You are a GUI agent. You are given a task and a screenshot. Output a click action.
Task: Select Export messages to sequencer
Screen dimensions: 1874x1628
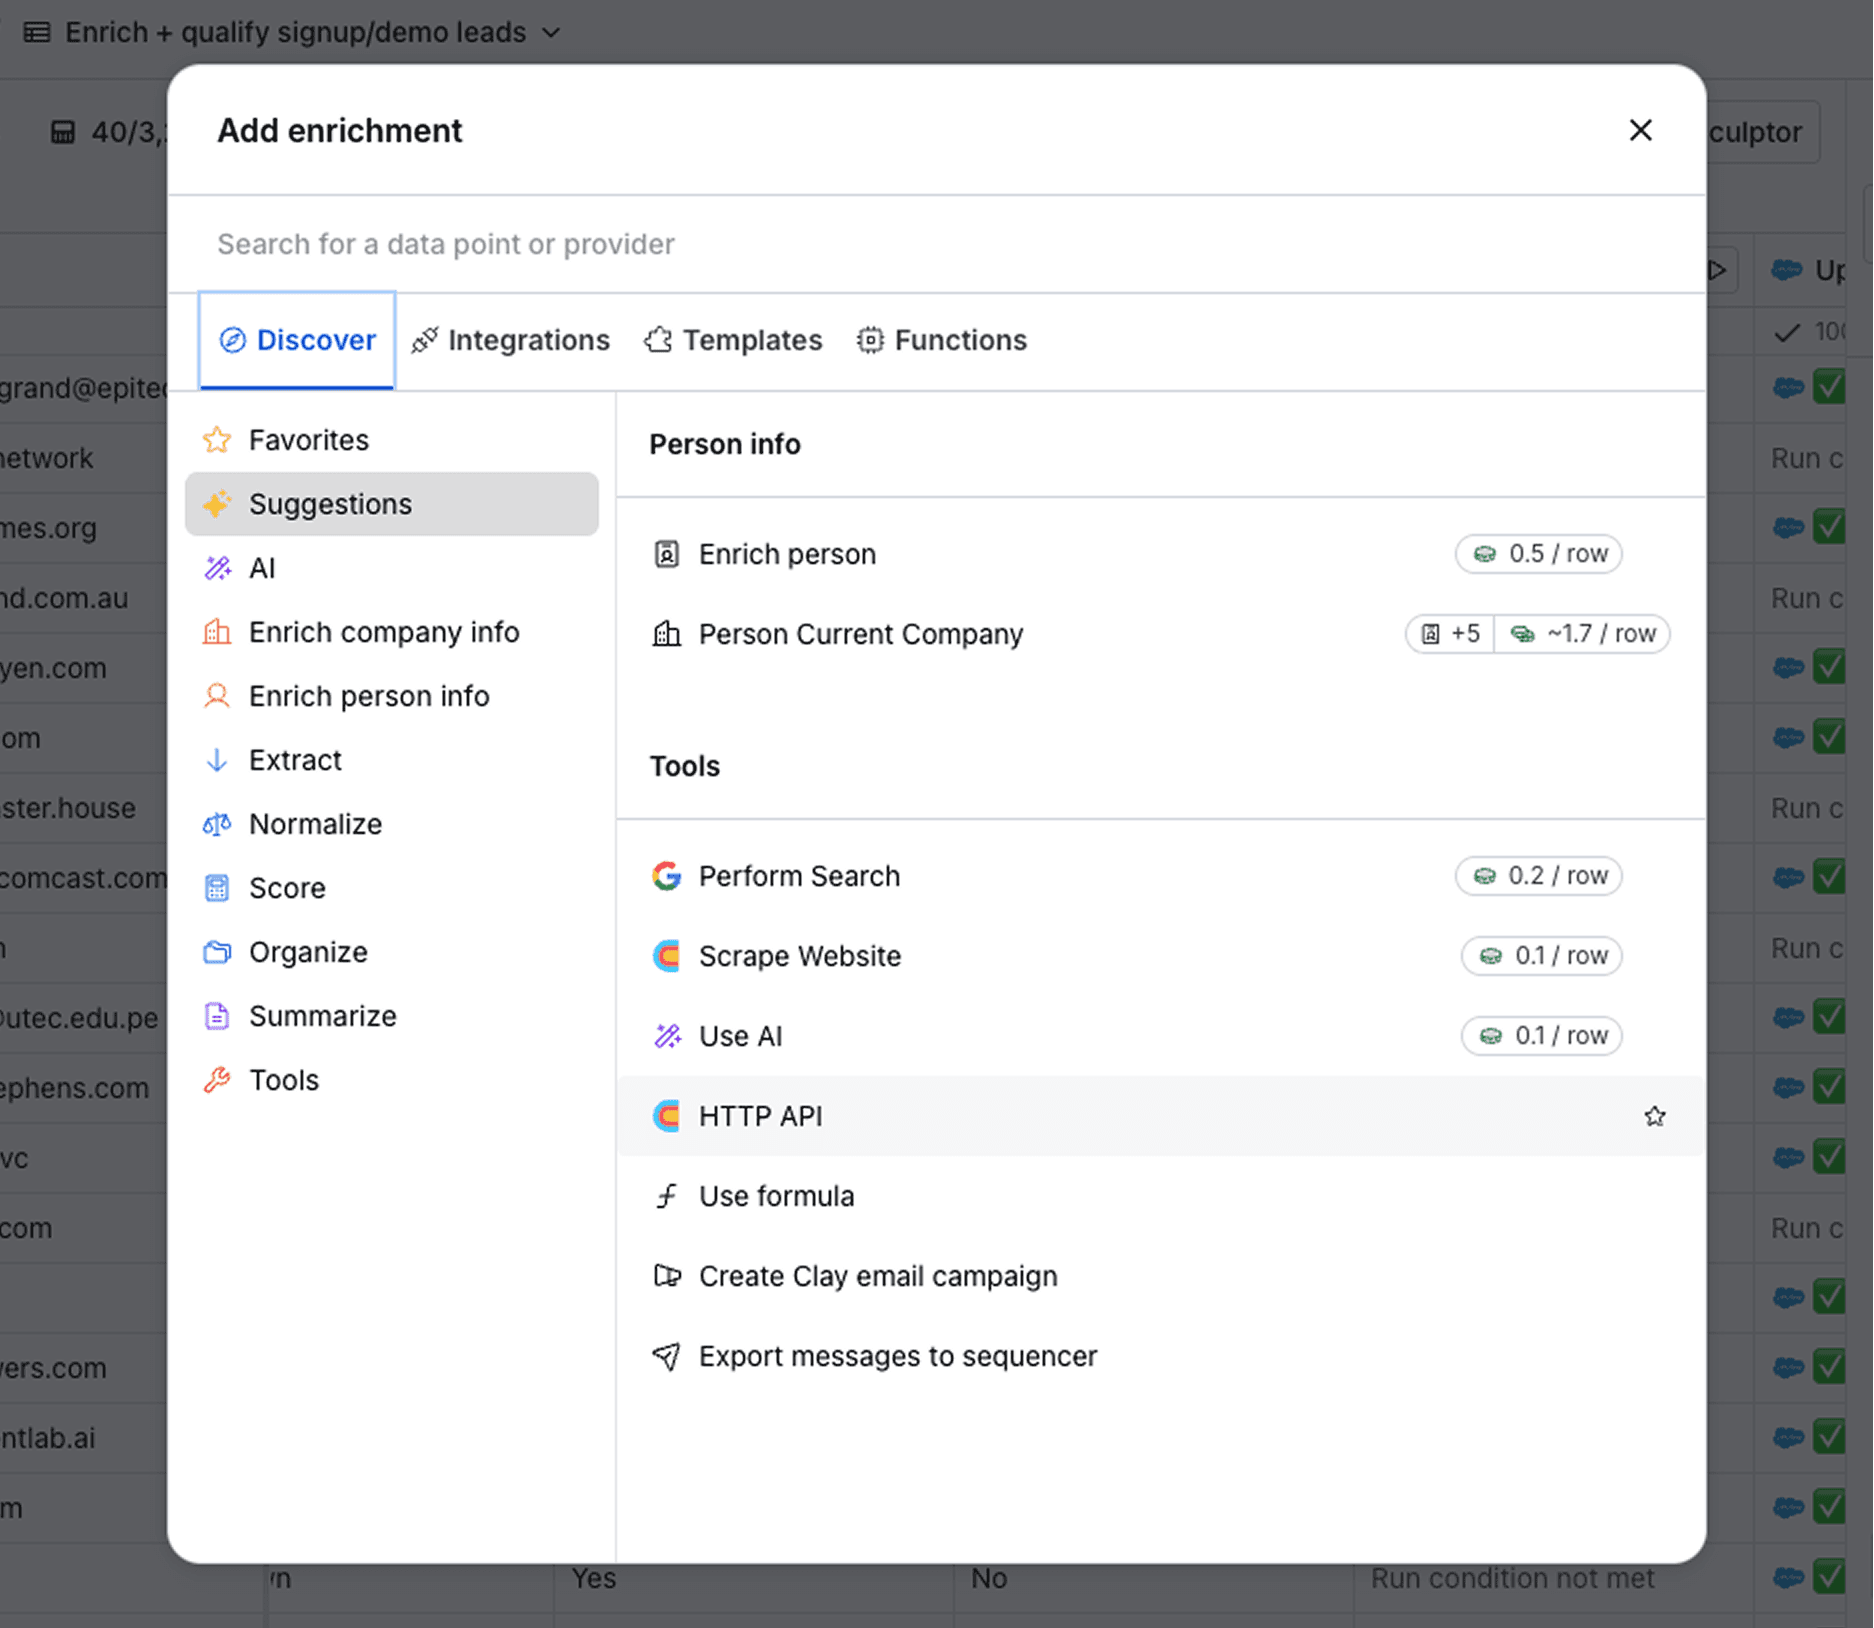tap(1160, 1356)
